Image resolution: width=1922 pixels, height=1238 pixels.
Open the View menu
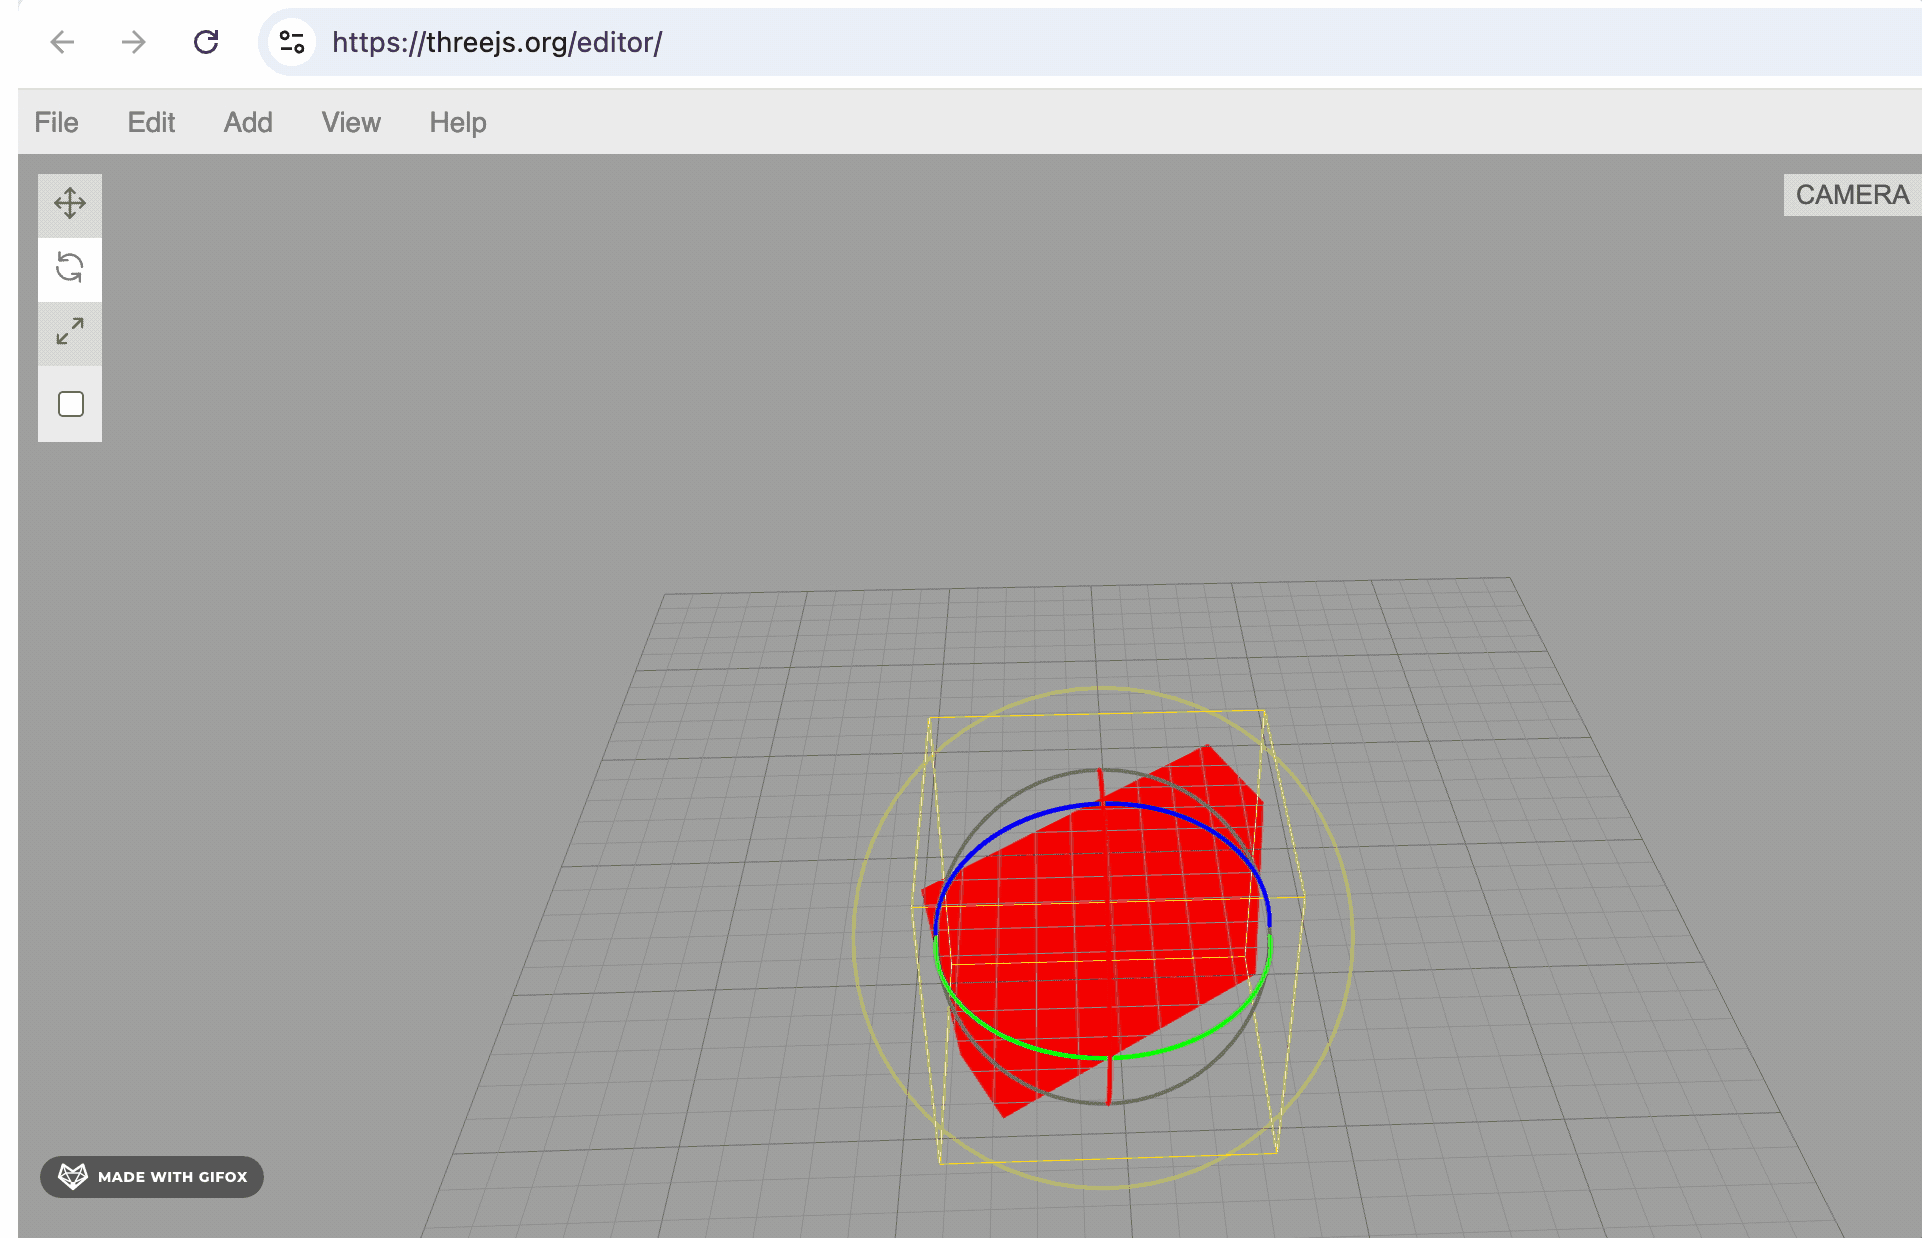tap(351, 122)
